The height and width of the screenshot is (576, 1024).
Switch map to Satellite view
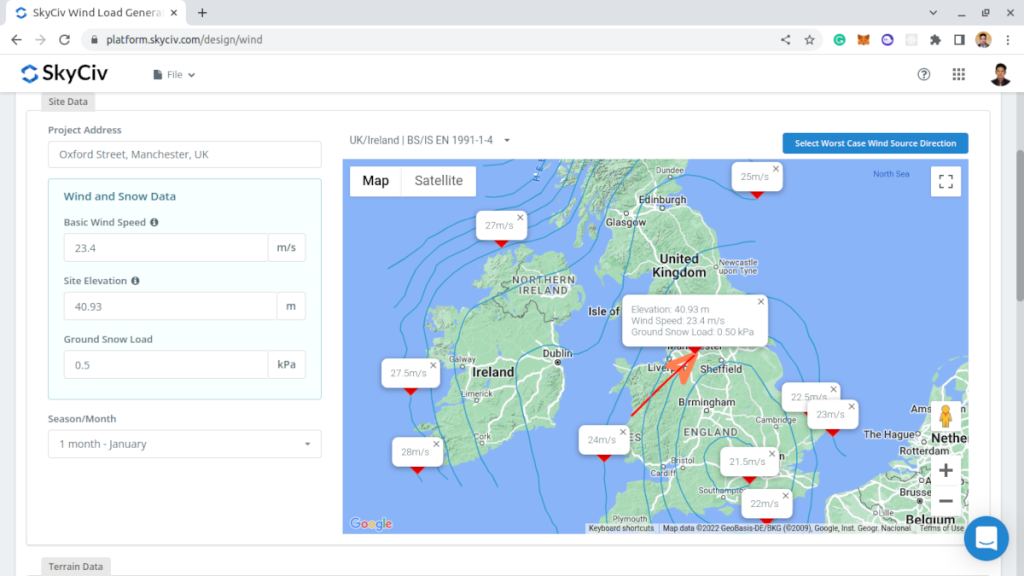pyautogui.click(x=438, y=181)
